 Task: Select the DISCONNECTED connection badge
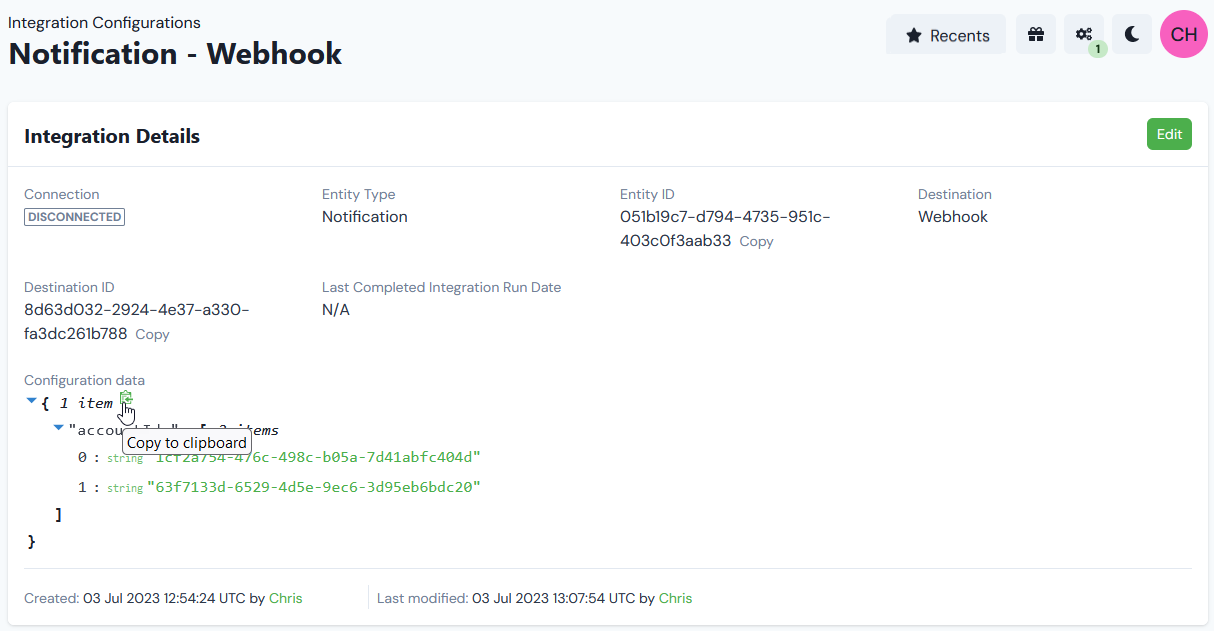(x=74, y=216)
